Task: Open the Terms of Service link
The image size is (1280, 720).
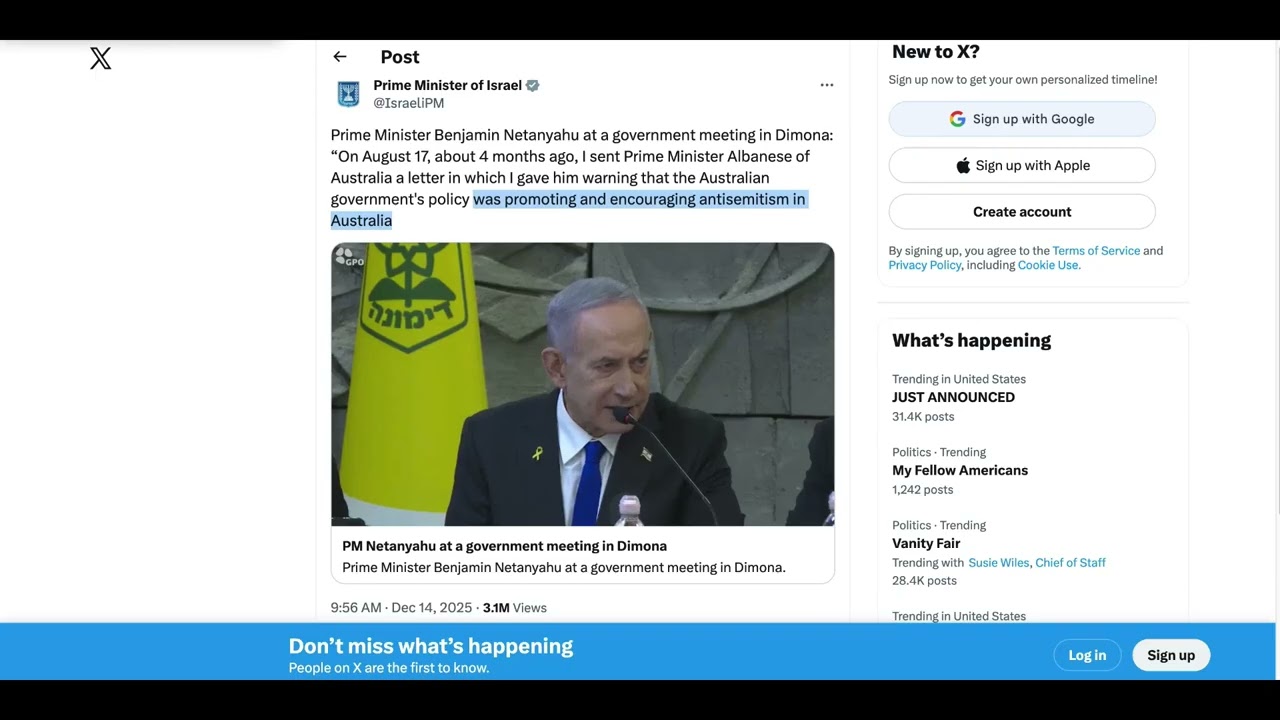Action: click(x=1096, y=251)
